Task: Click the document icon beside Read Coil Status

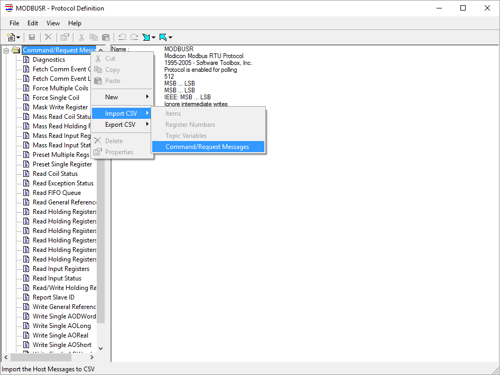Action: tap(26, 174)
